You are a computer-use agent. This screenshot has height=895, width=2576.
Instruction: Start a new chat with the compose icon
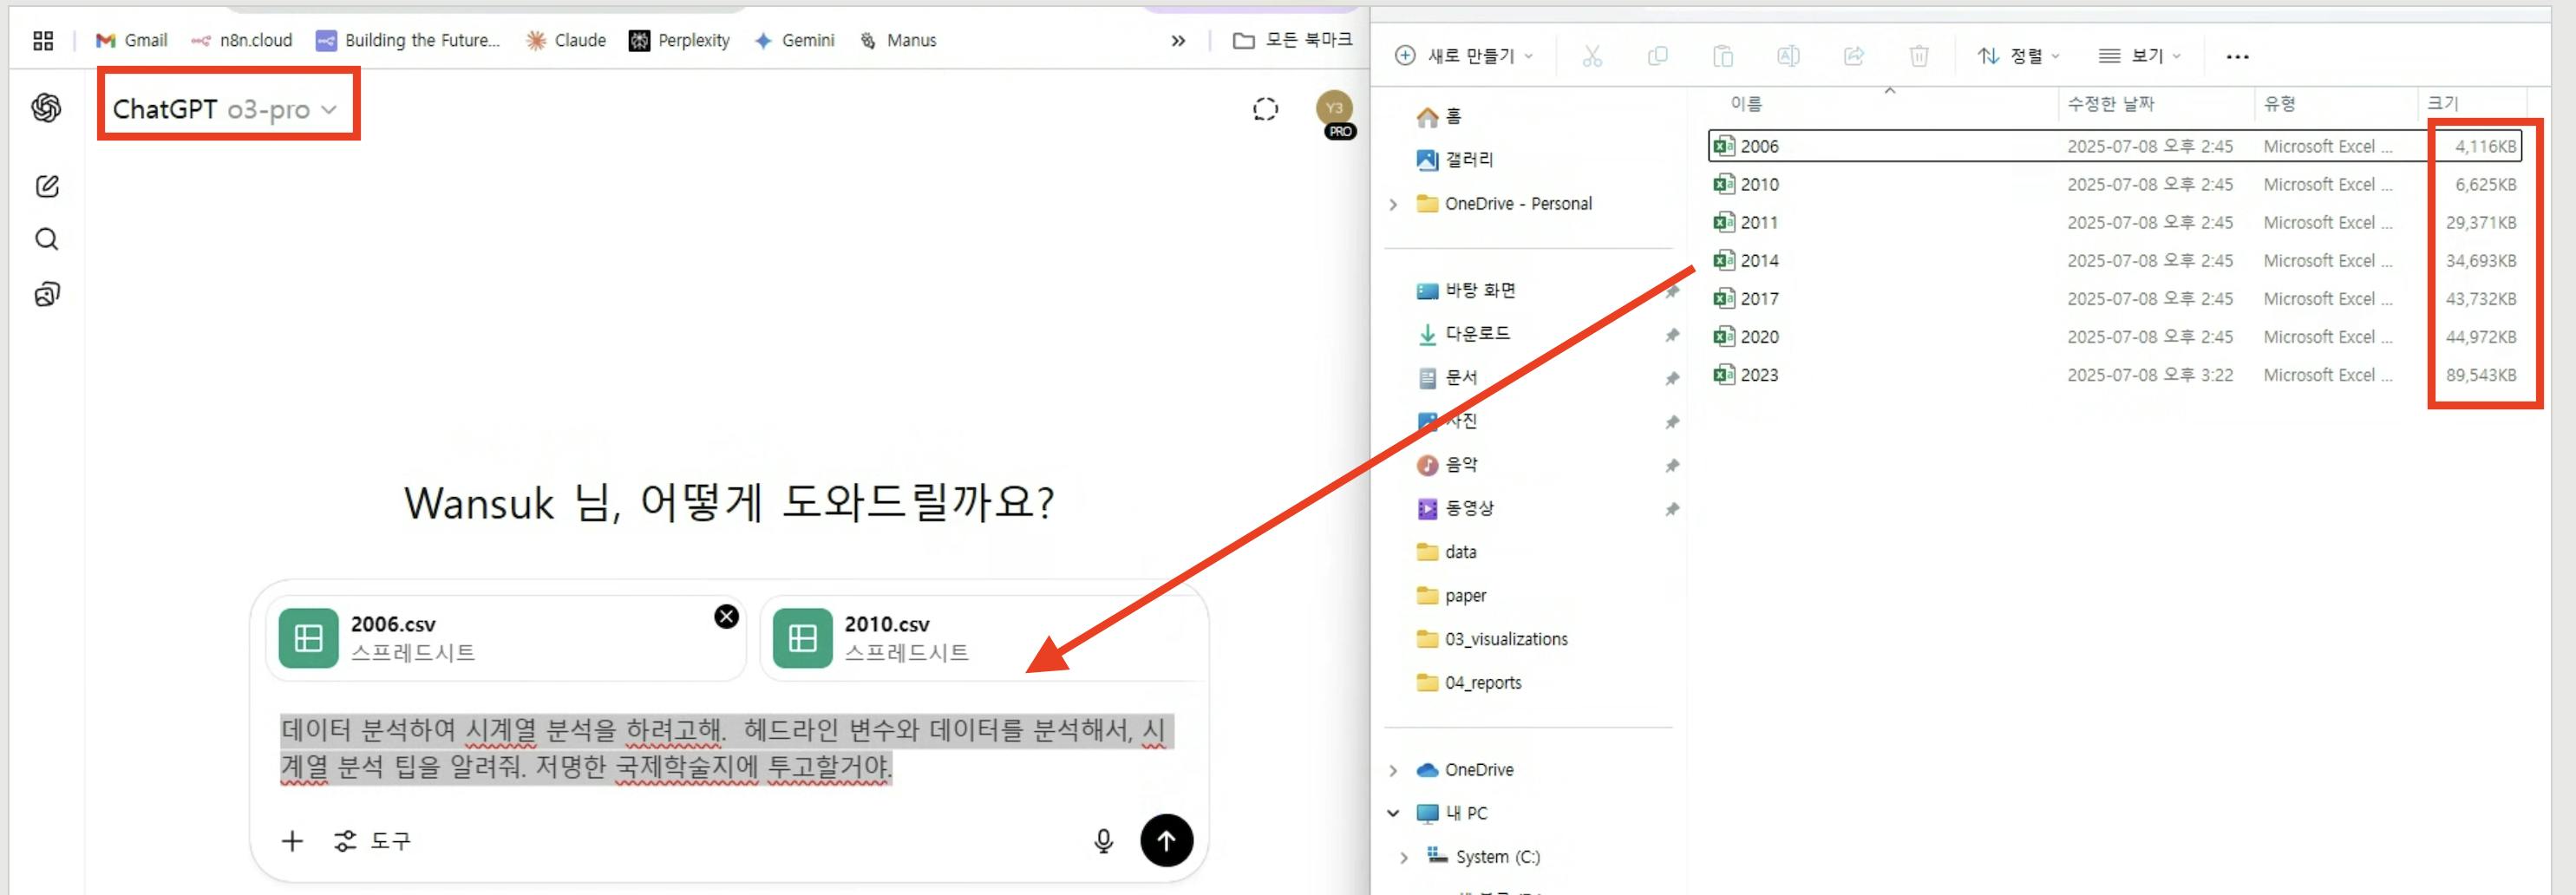47,186
